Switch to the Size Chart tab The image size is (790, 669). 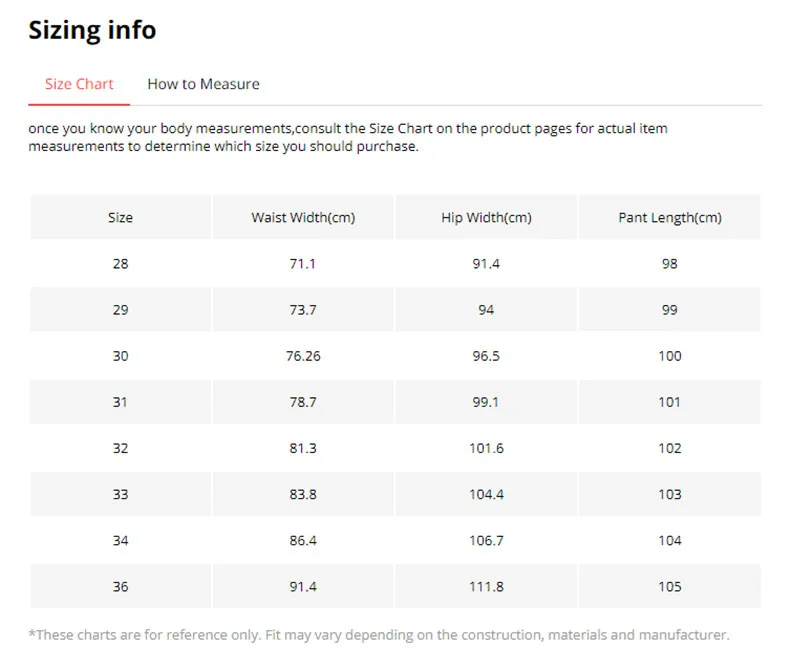click(x=79, y=84)
